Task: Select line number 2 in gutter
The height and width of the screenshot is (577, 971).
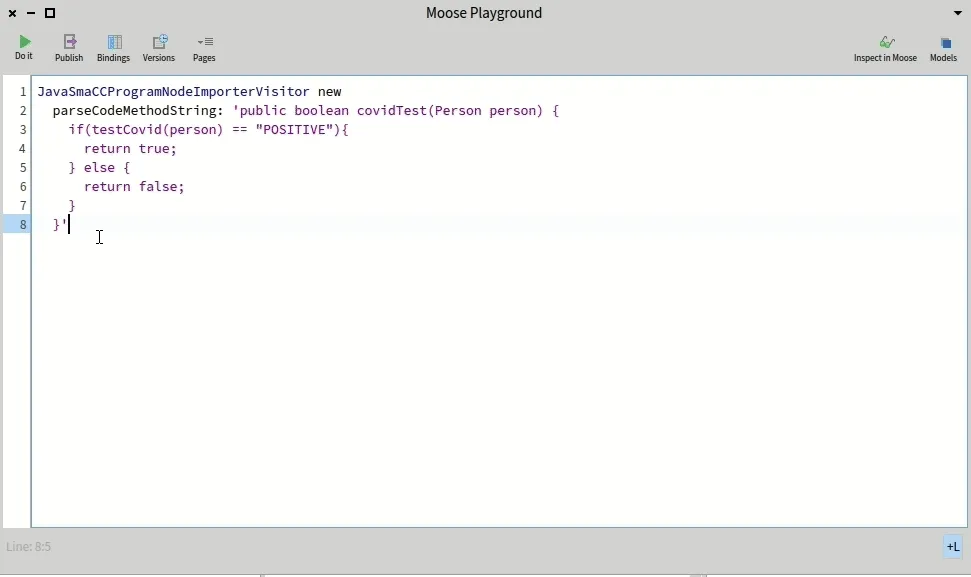Action: (23, 111)
